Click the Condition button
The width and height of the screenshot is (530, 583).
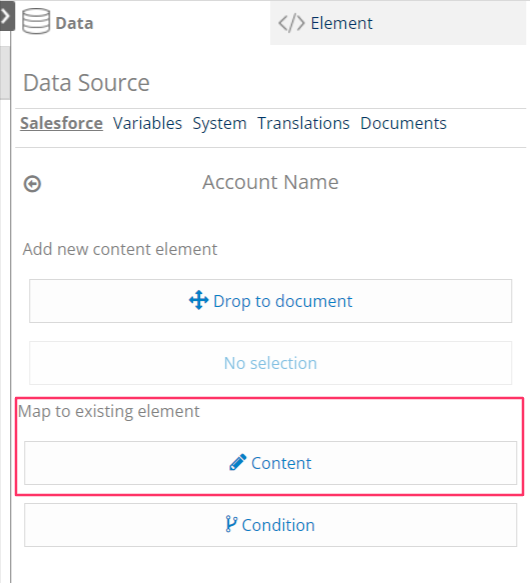coord(270,525)
